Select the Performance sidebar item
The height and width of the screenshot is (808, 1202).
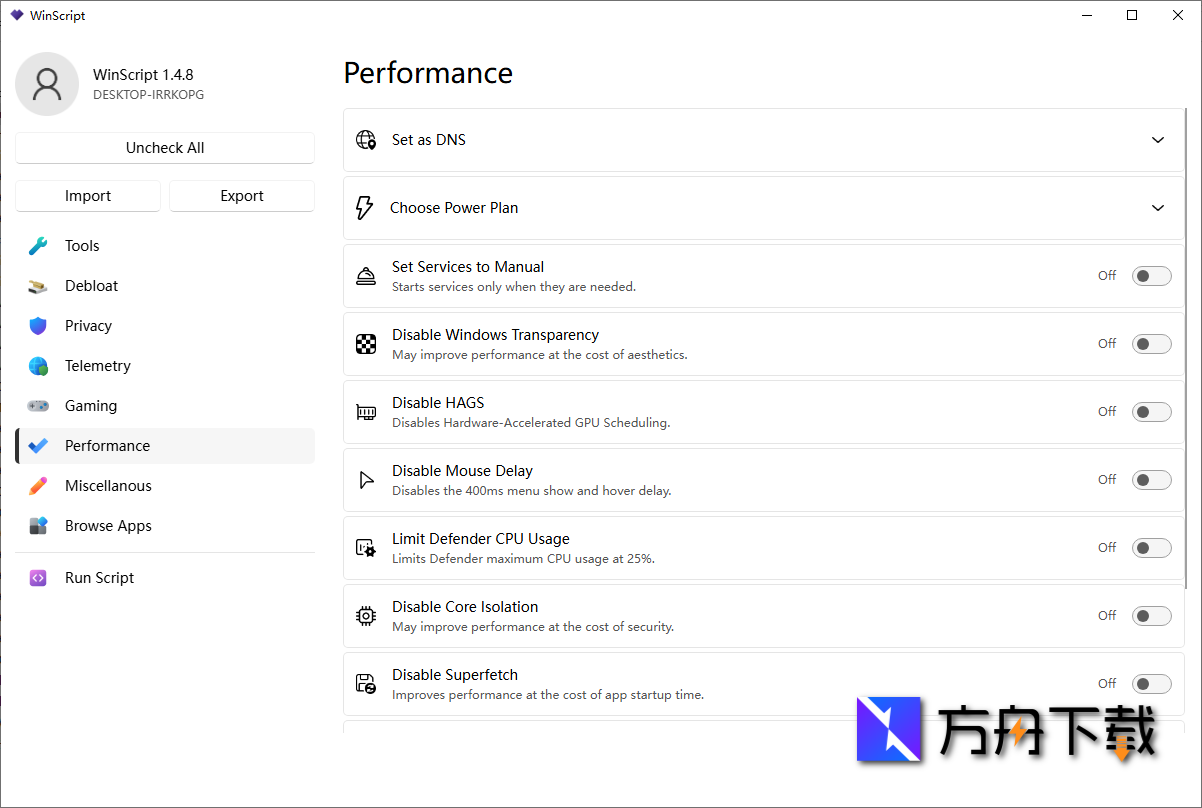(107, 446)
